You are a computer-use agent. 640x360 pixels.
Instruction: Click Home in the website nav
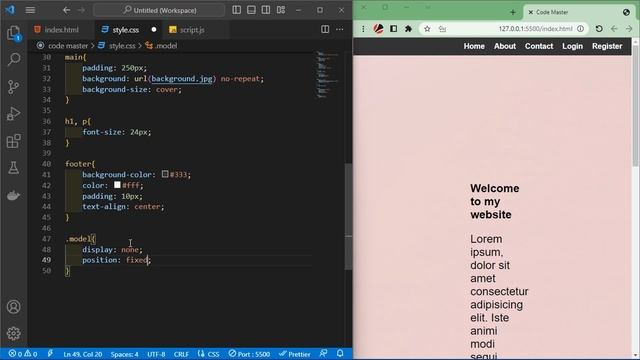(x=474, y=46)
